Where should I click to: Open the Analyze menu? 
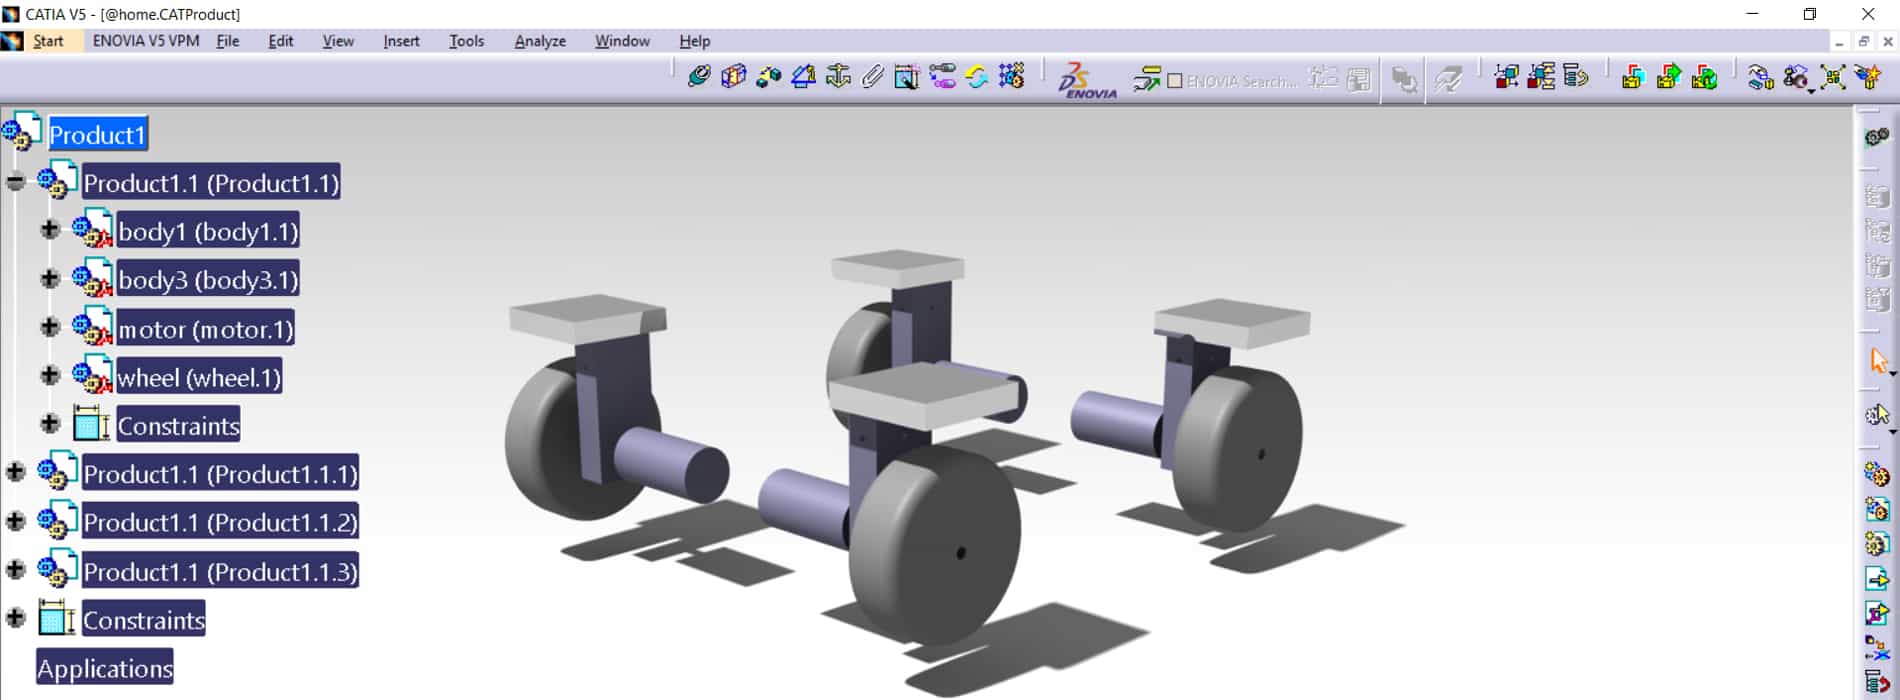click(x=539, y=41)
